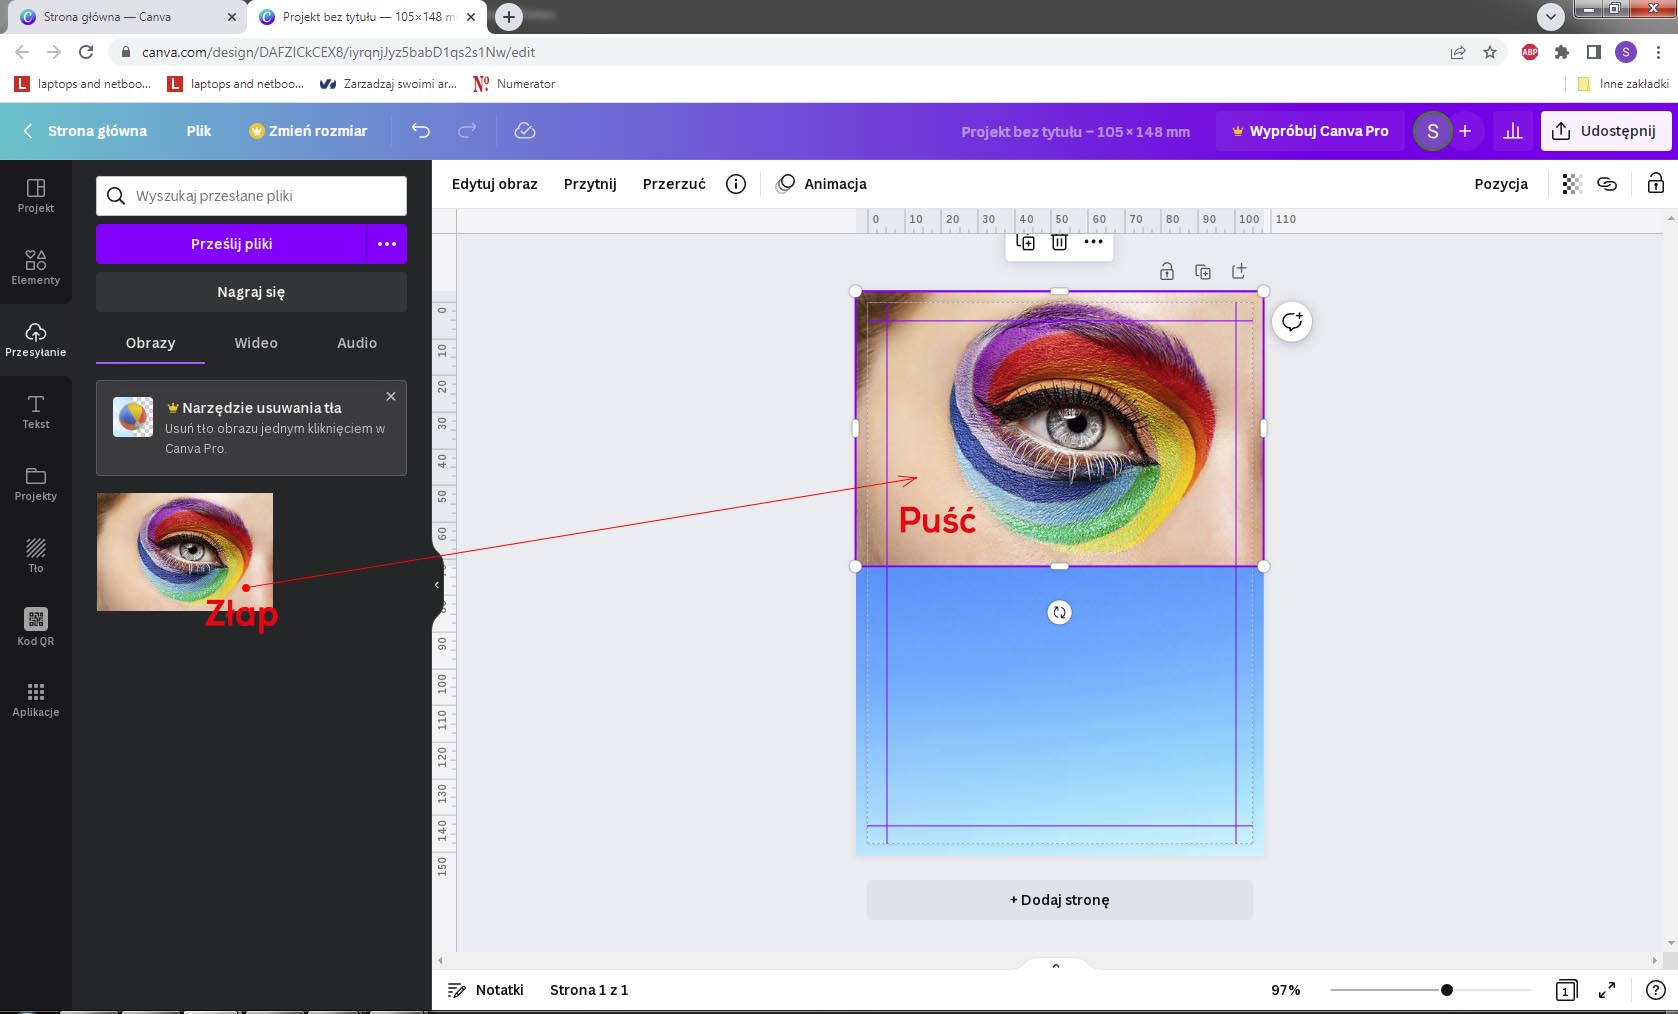The image size is (1678, 1014).
Task: Switch to the Obrazy tab
Action: [151, 343]
